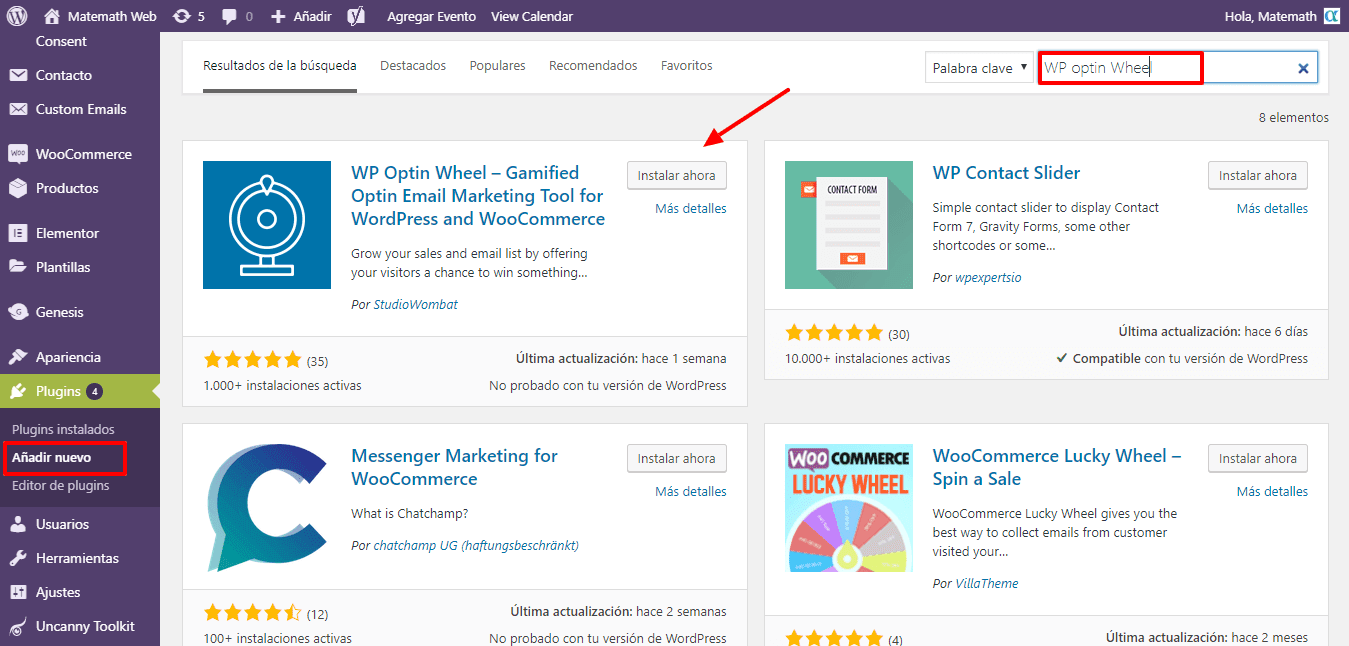Open Más detalles for WooCommerce Lucky Wheel

(1272, 492)
